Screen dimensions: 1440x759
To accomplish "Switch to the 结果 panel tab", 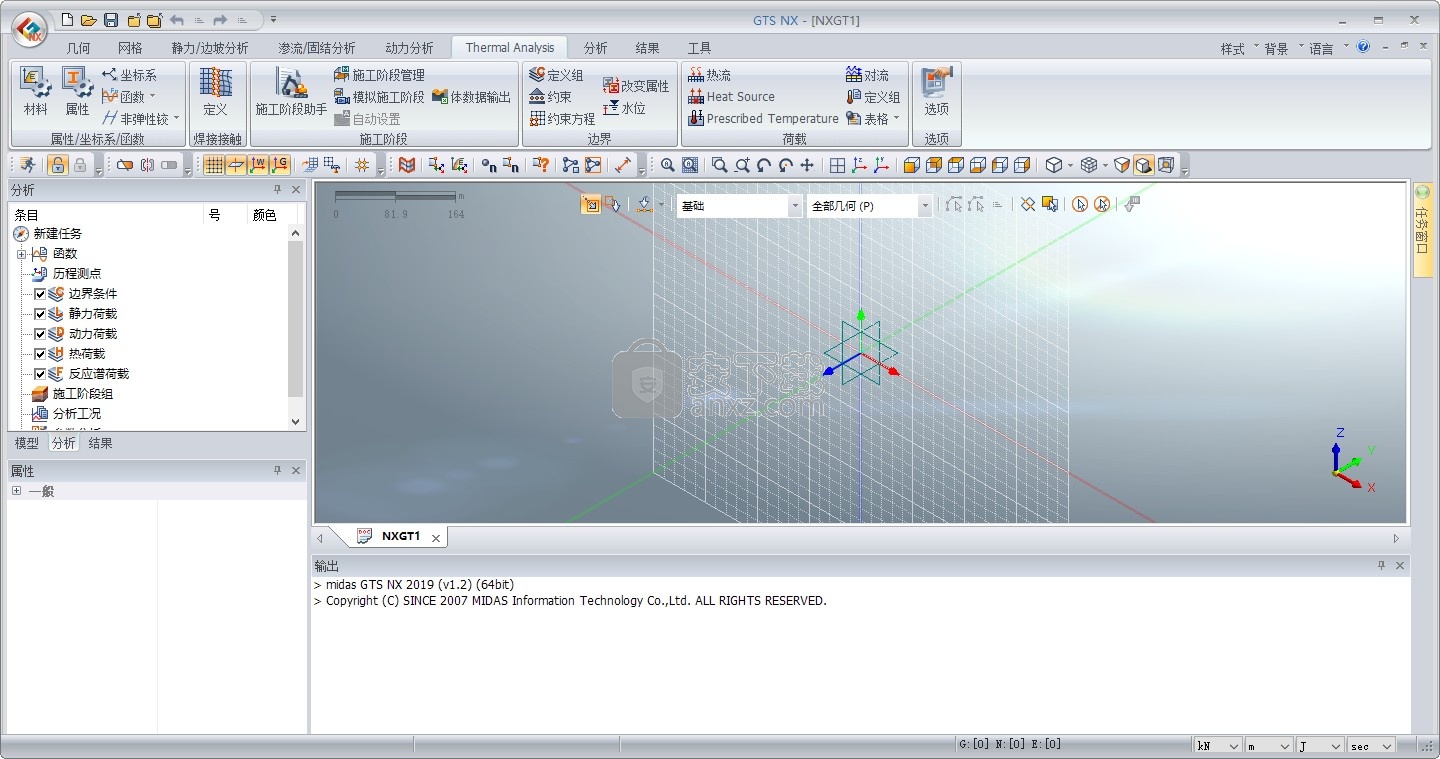I will coord(100,443).
